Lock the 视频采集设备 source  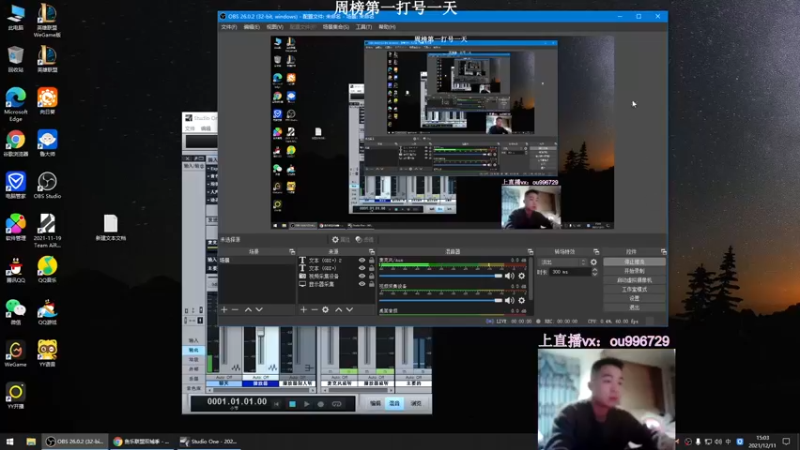(371, 276)
